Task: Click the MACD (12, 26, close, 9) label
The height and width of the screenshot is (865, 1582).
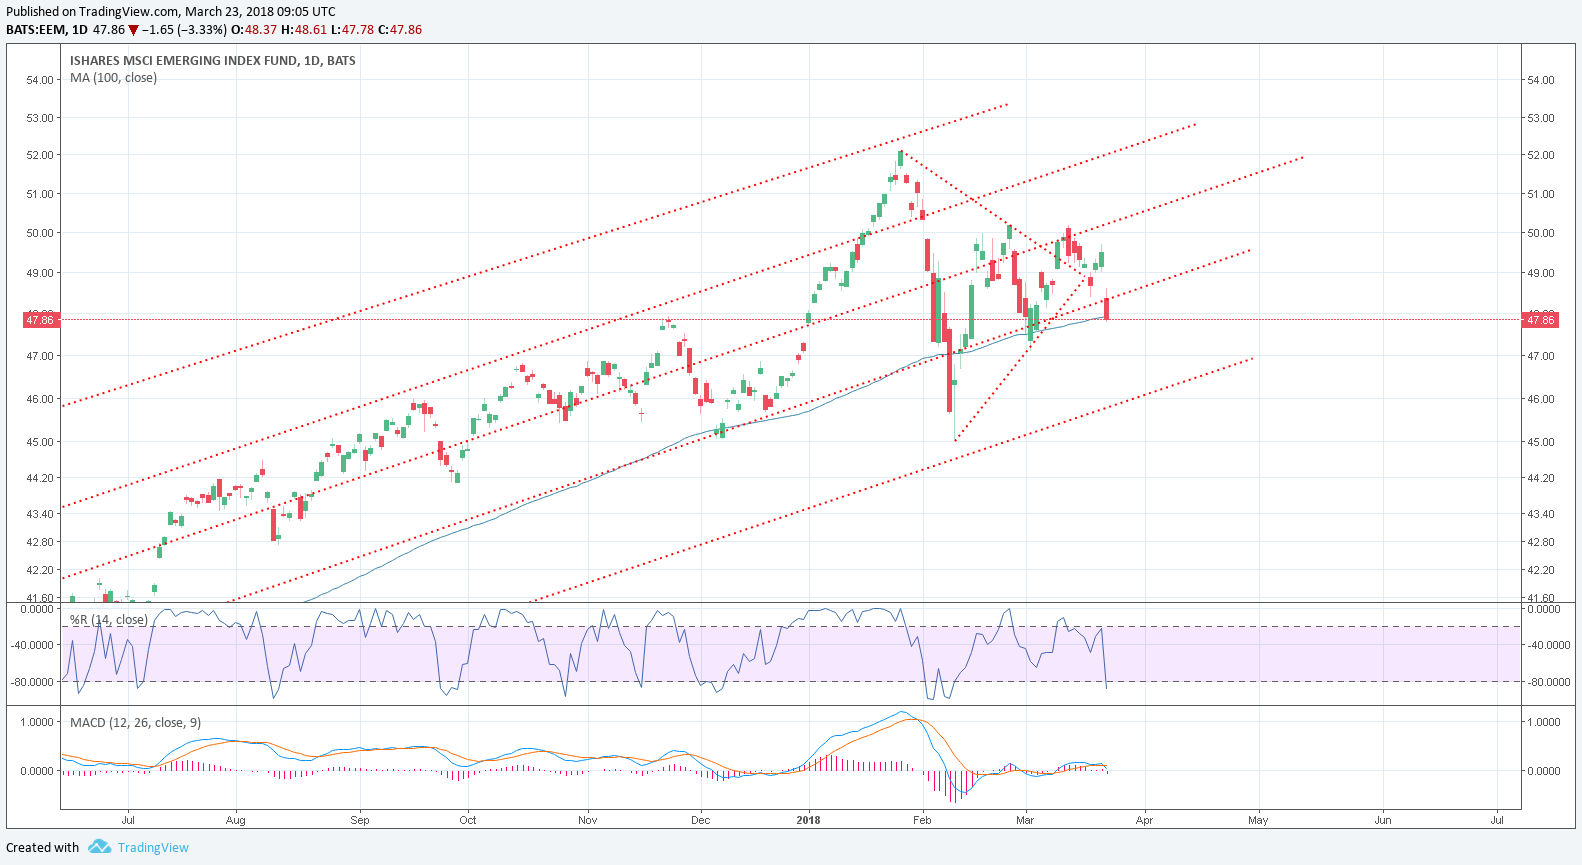Action: [x=135, y=723]
